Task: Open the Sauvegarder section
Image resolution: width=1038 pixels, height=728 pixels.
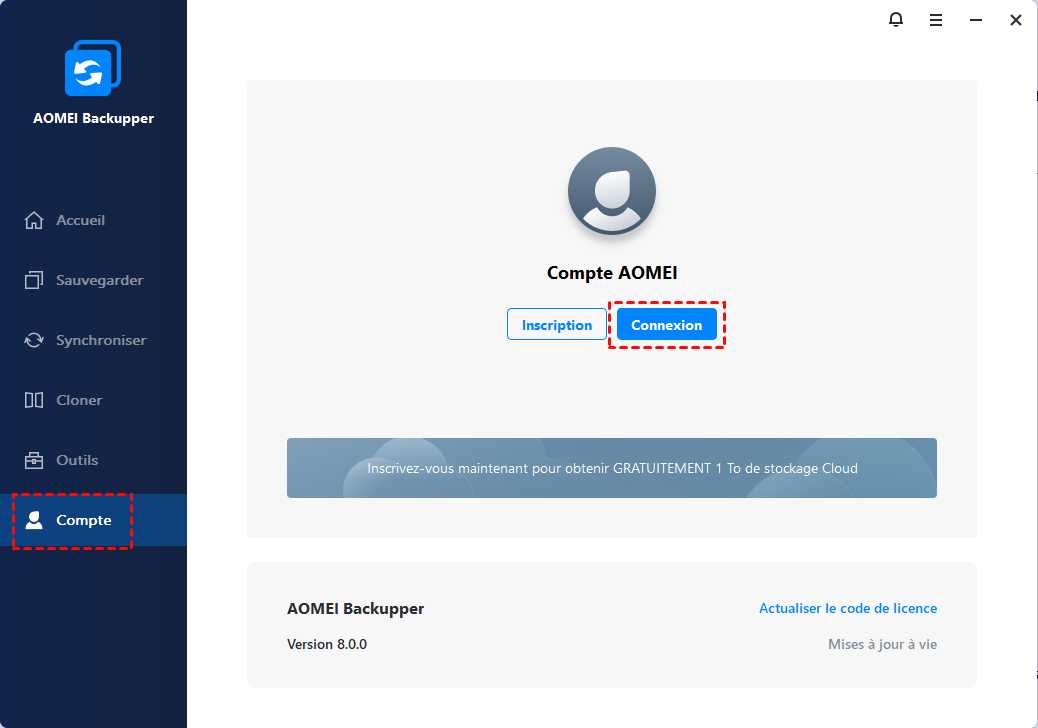Action: (93, 280)
